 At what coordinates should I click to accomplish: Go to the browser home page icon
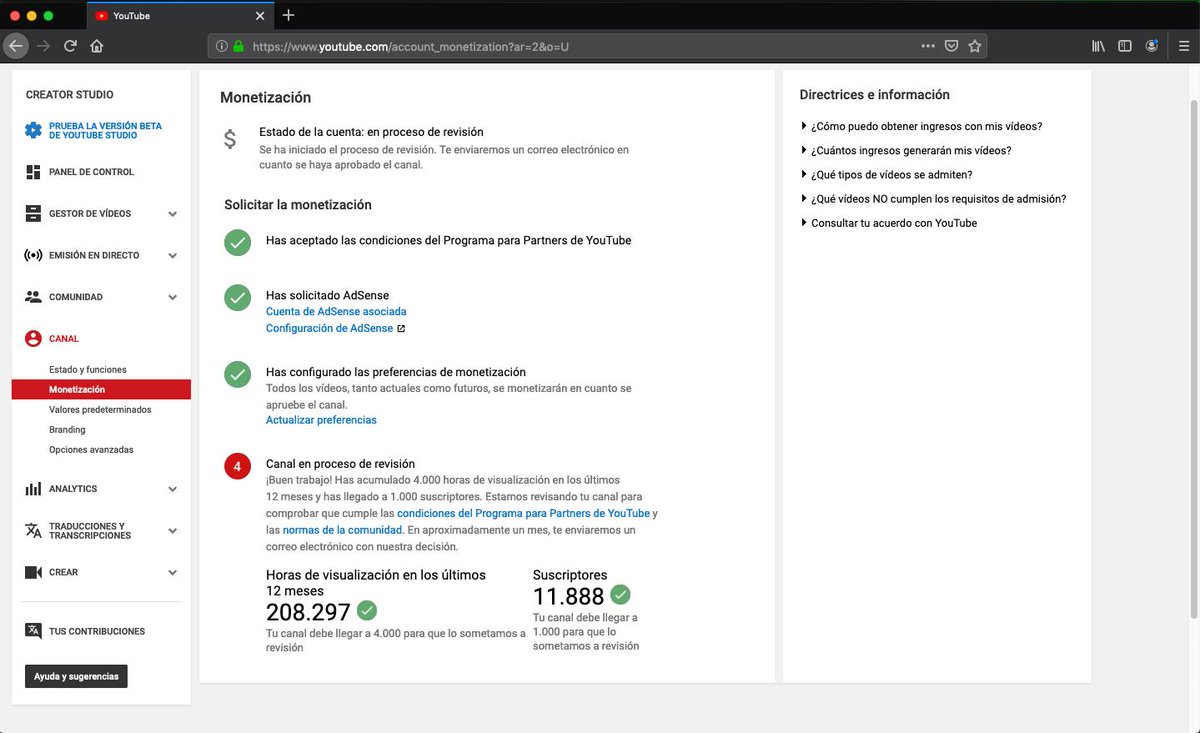point(97,45)
